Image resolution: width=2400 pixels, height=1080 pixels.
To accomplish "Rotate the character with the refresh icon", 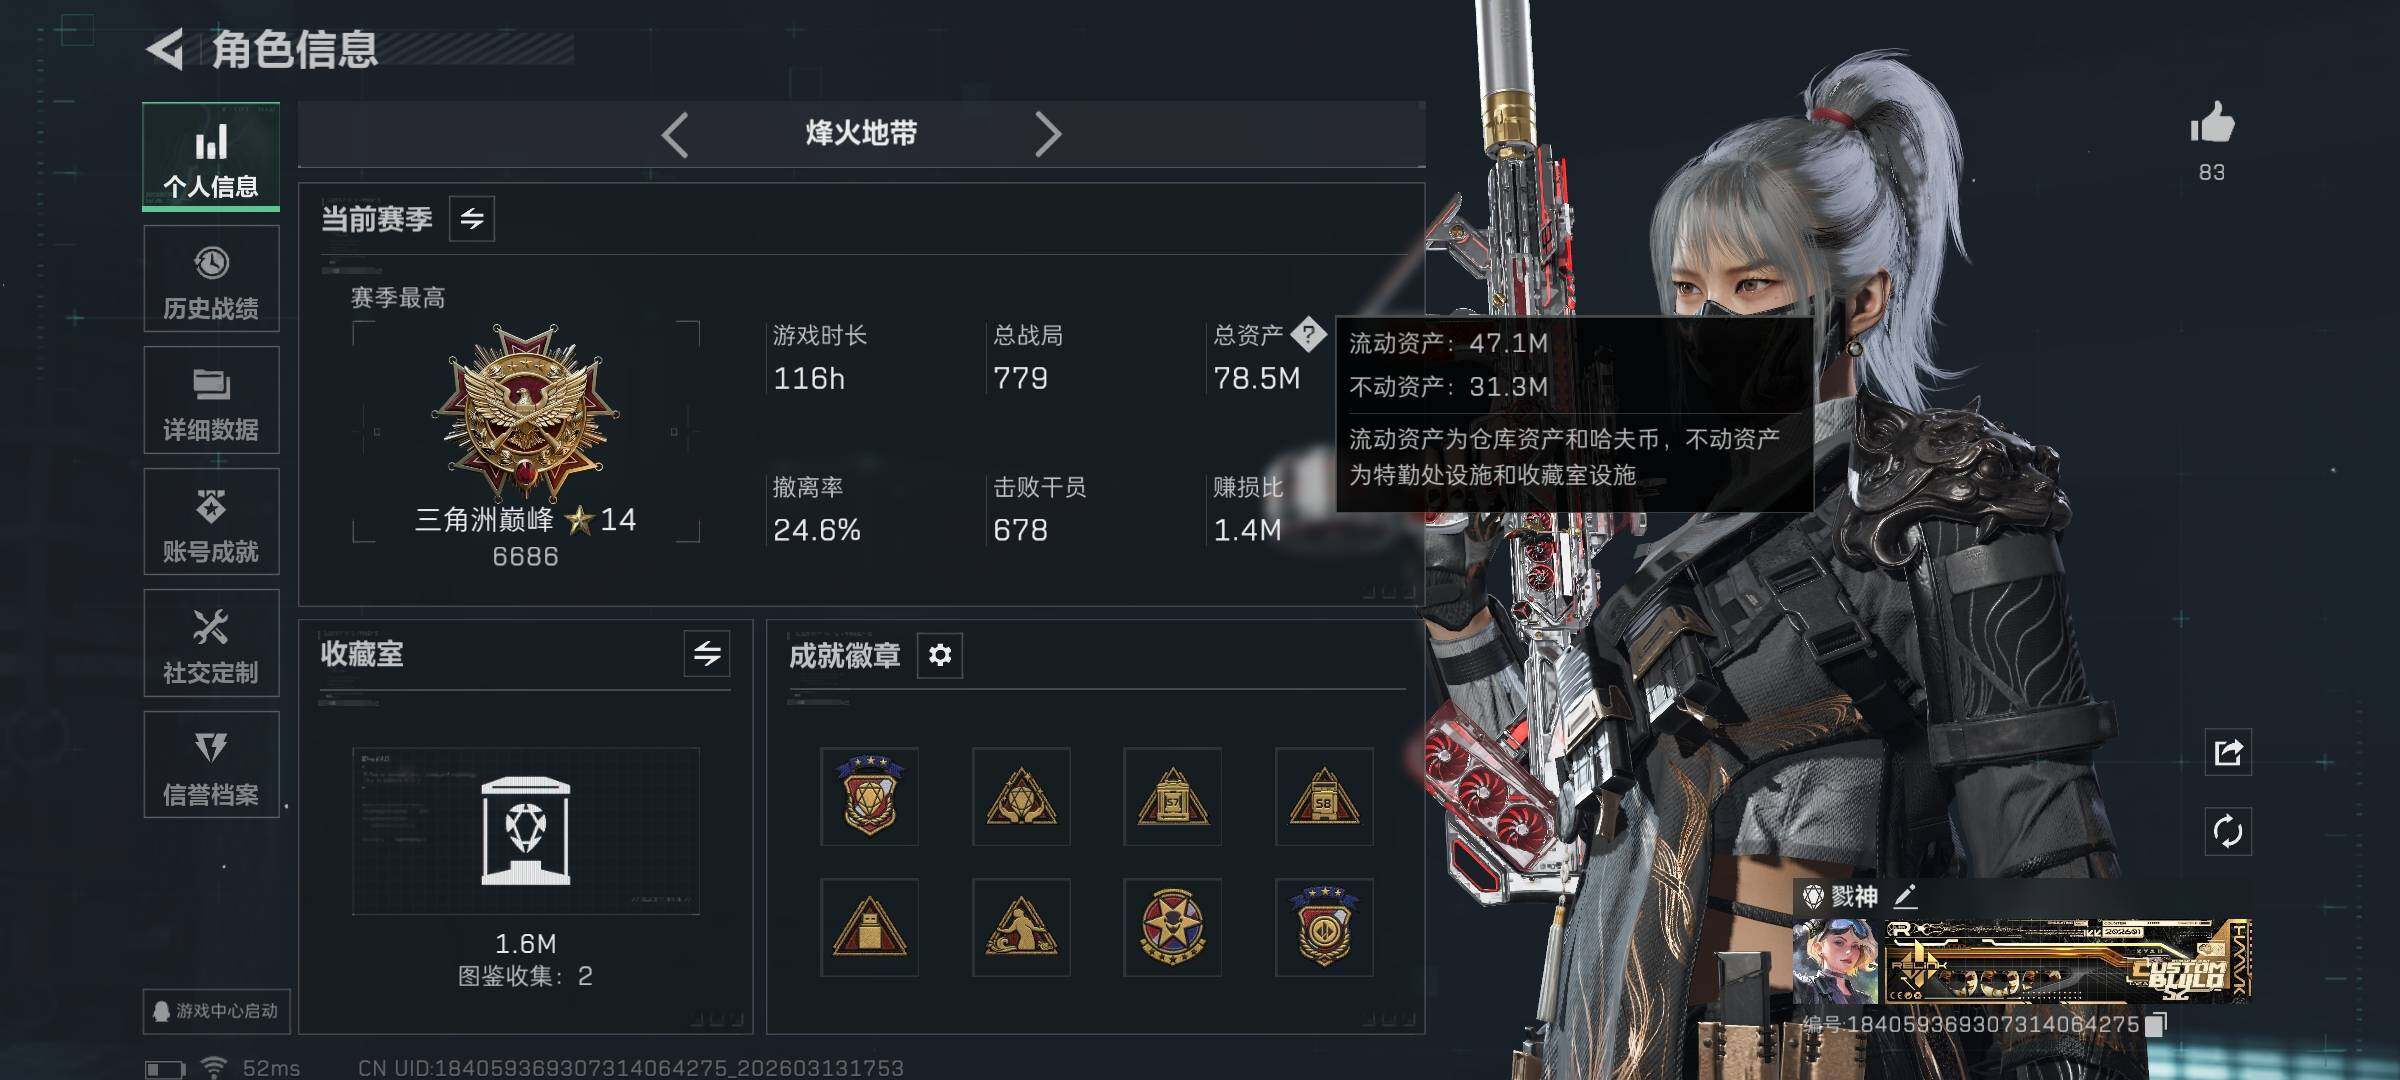I will coord(2228,832).
